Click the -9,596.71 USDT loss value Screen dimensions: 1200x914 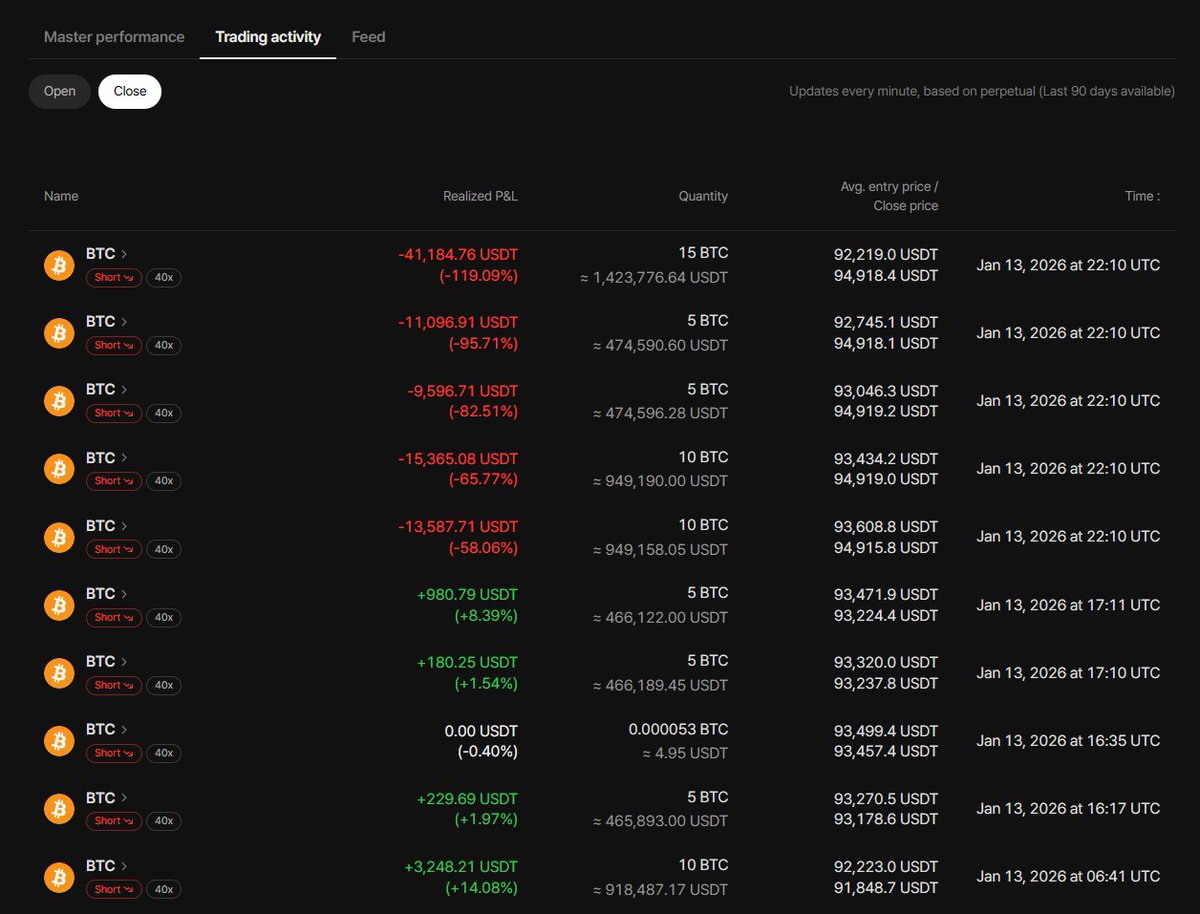coord(463,390)
